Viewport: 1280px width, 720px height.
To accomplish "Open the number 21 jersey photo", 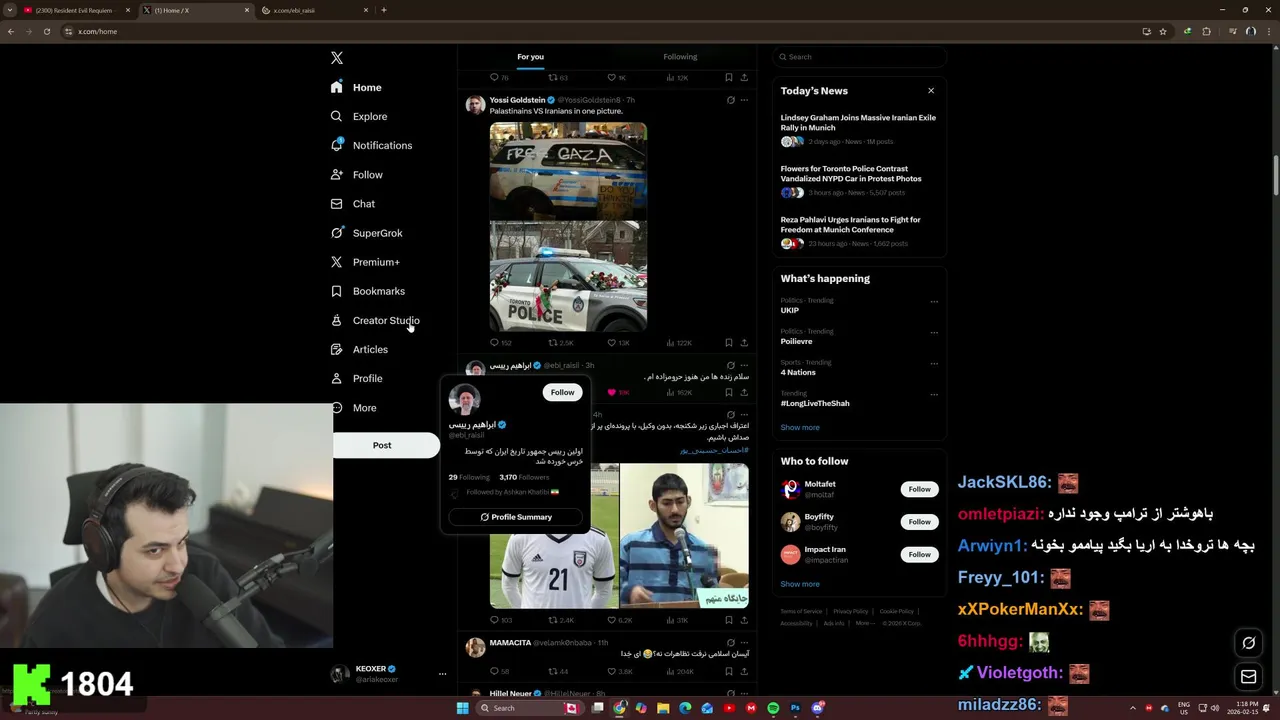I will pos(554,535).
